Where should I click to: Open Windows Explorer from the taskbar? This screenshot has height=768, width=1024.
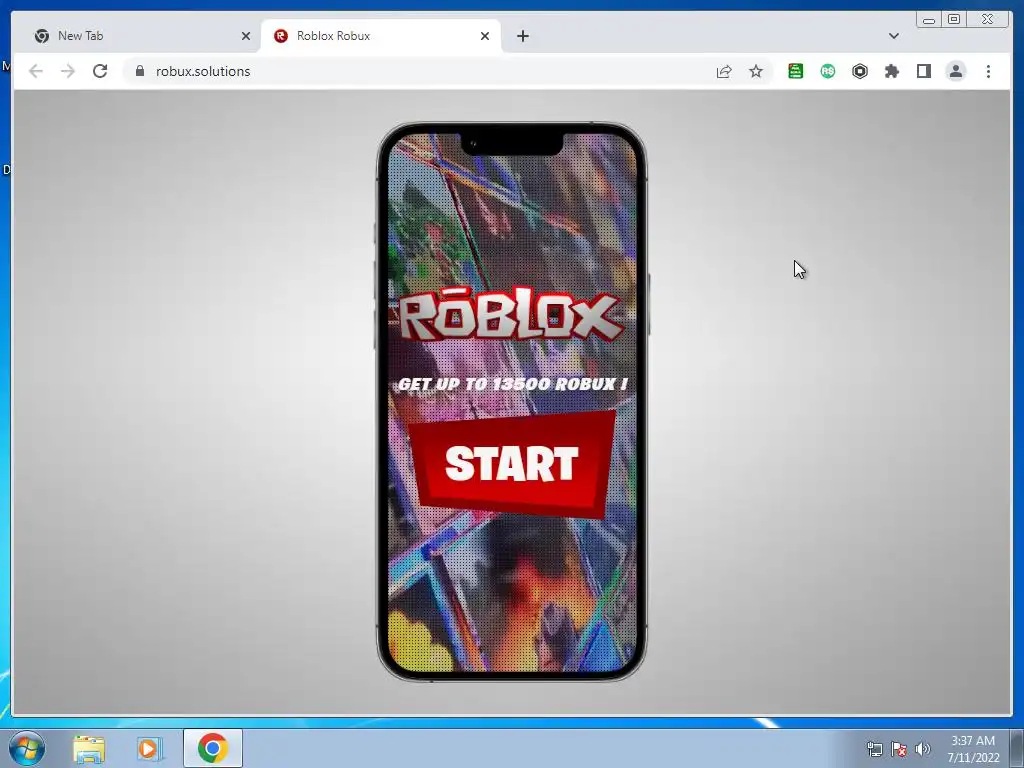point(89,748)
